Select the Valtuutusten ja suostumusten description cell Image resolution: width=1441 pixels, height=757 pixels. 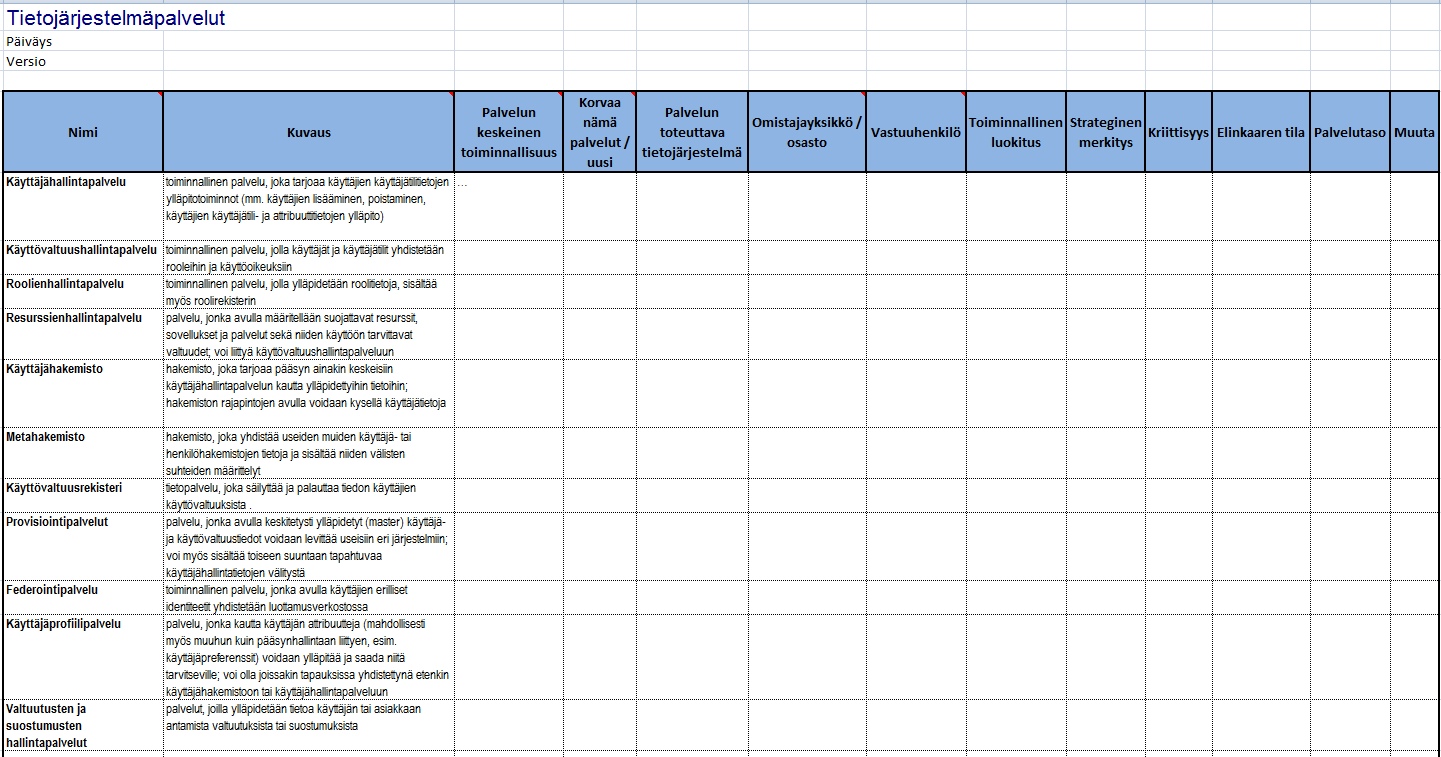pos(309,725)
